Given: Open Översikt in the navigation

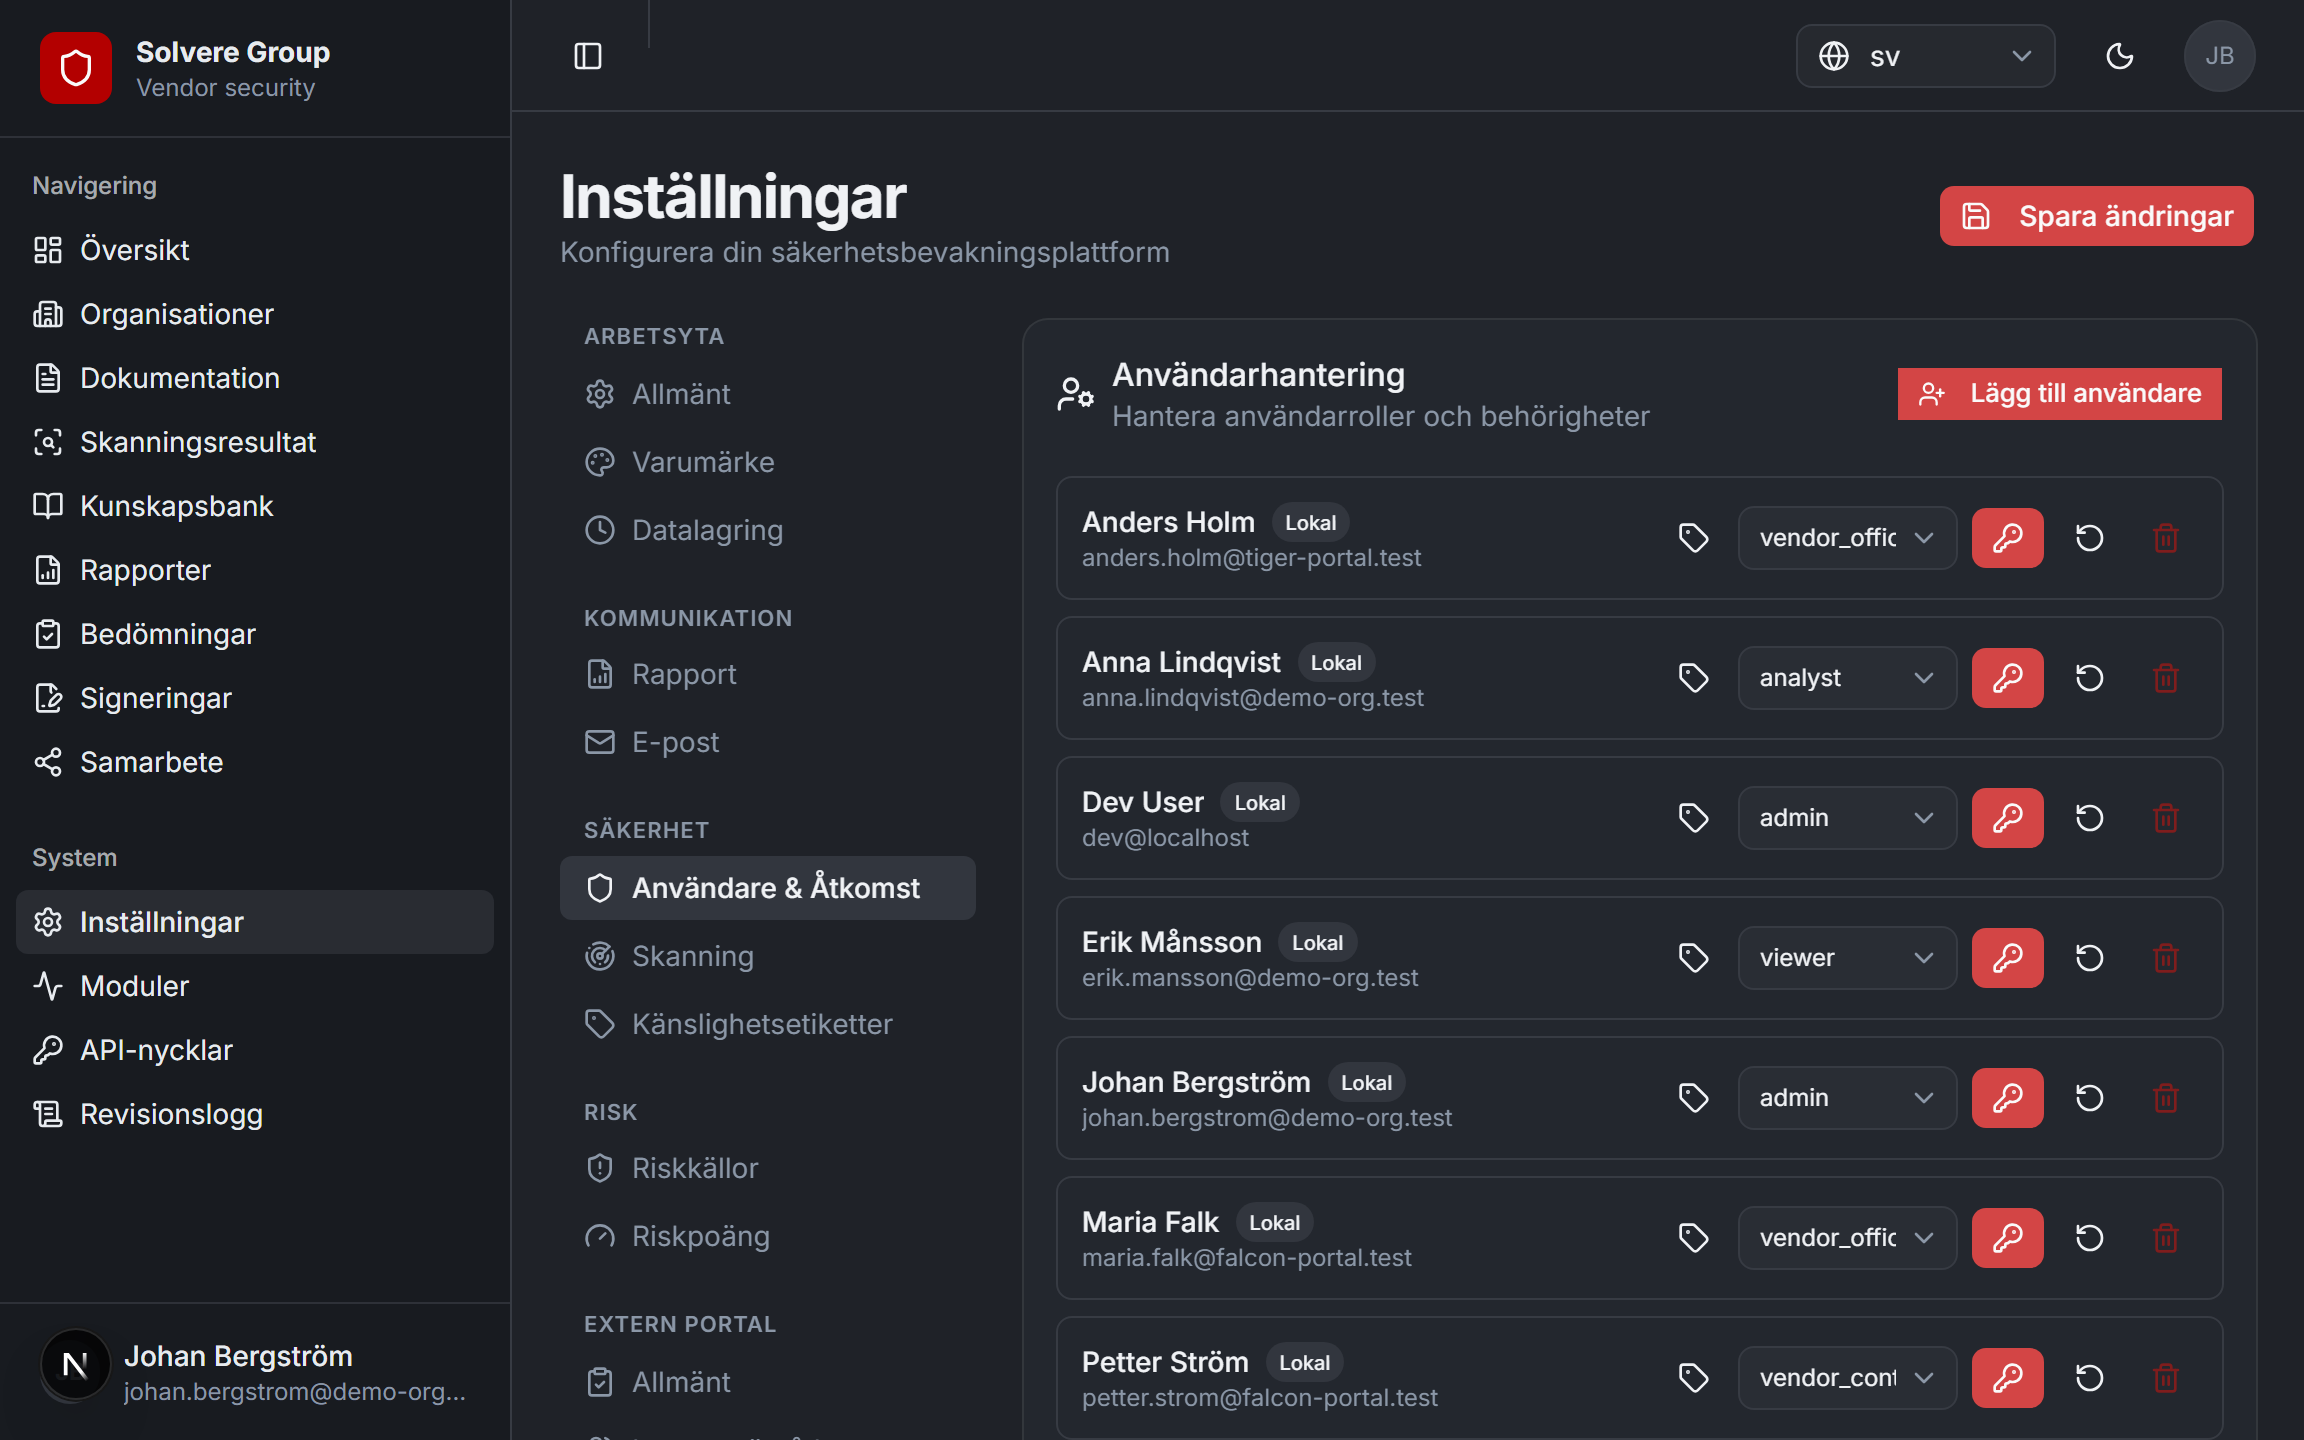Looking at the screenshot, I should 255,250.
